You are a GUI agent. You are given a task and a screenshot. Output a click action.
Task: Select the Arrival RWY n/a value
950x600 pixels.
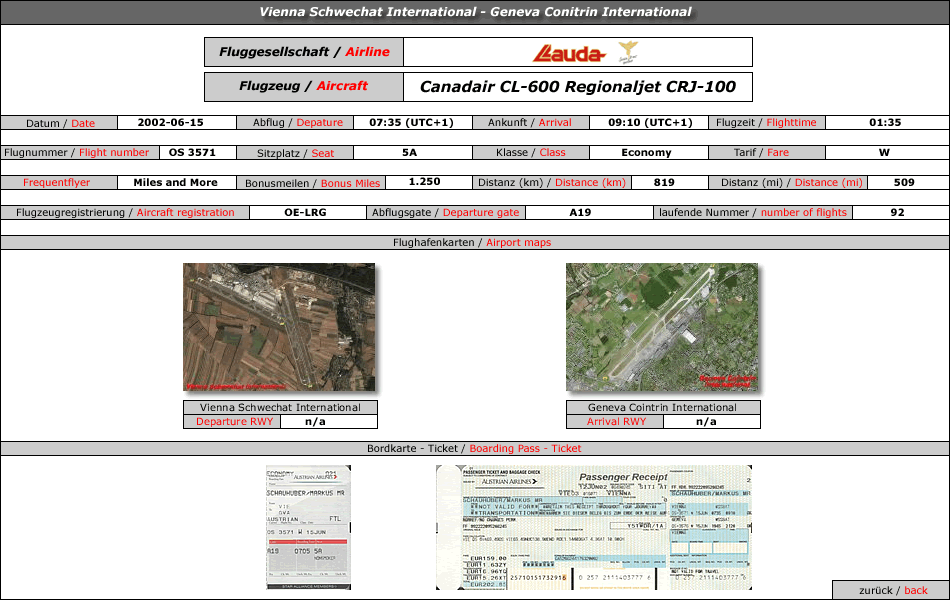(x=706, y=421)
